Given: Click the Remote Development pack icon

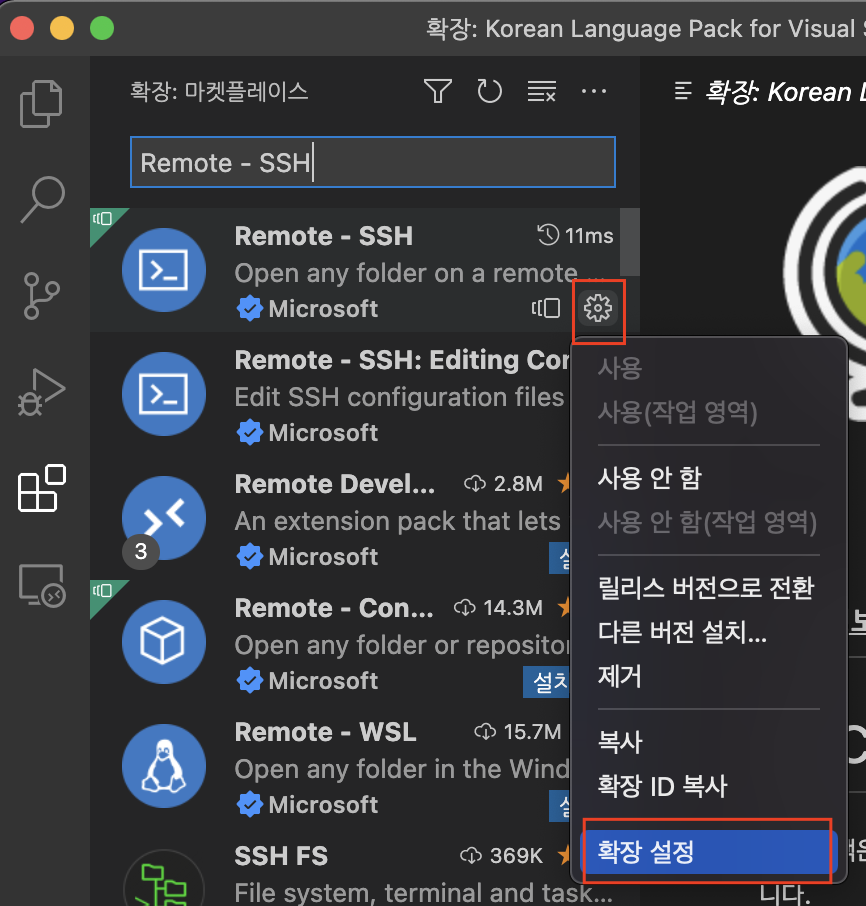Looking at the screenshot, I should (x=163, y=518).
